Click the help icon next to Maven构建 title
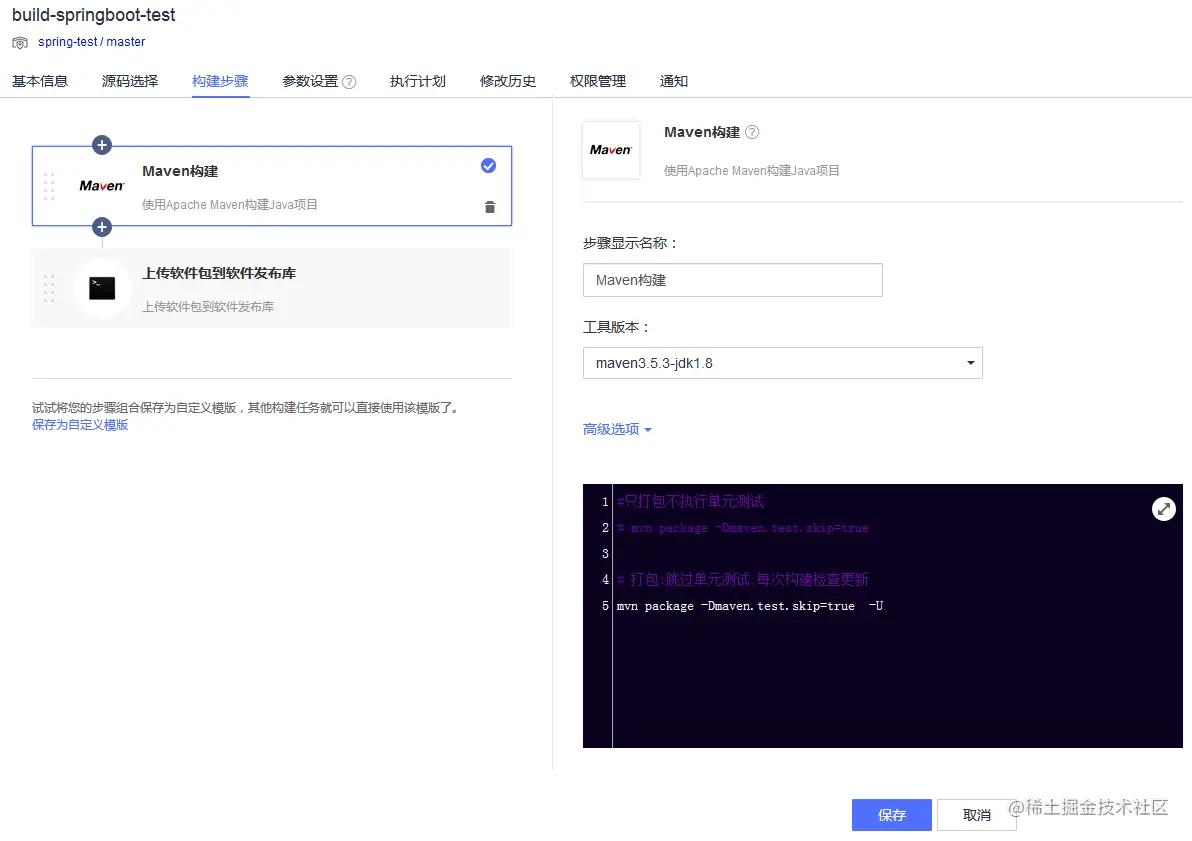This screenshot has height=841, width=1192. pyautogui.click(x=754, y=131)
